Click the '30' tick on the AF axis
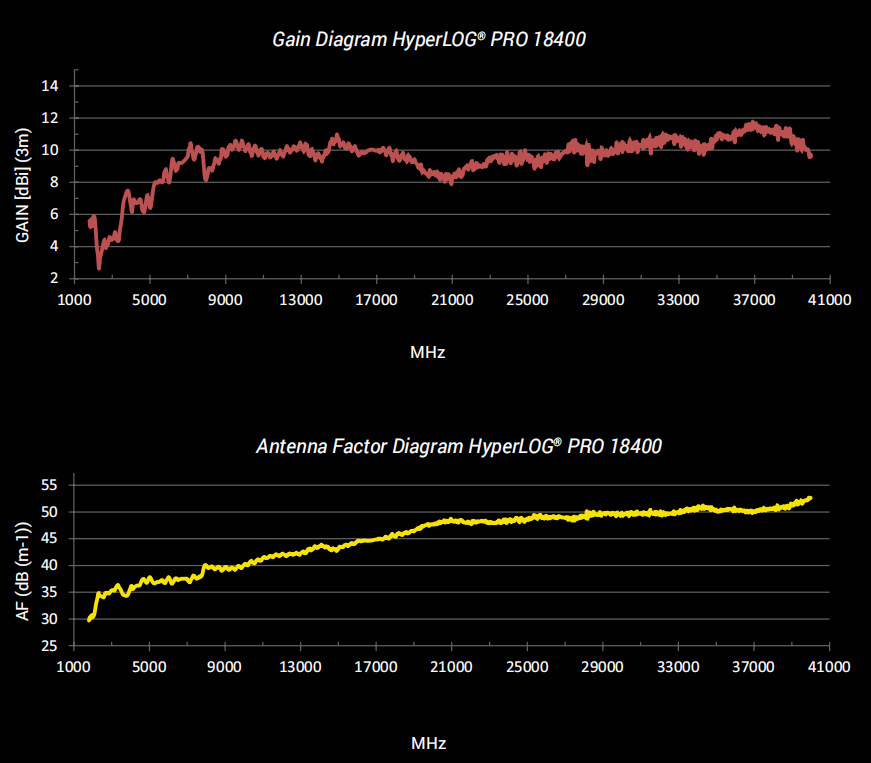The height and width of the screenshot is (763, 871). click(x=49, y=619)
